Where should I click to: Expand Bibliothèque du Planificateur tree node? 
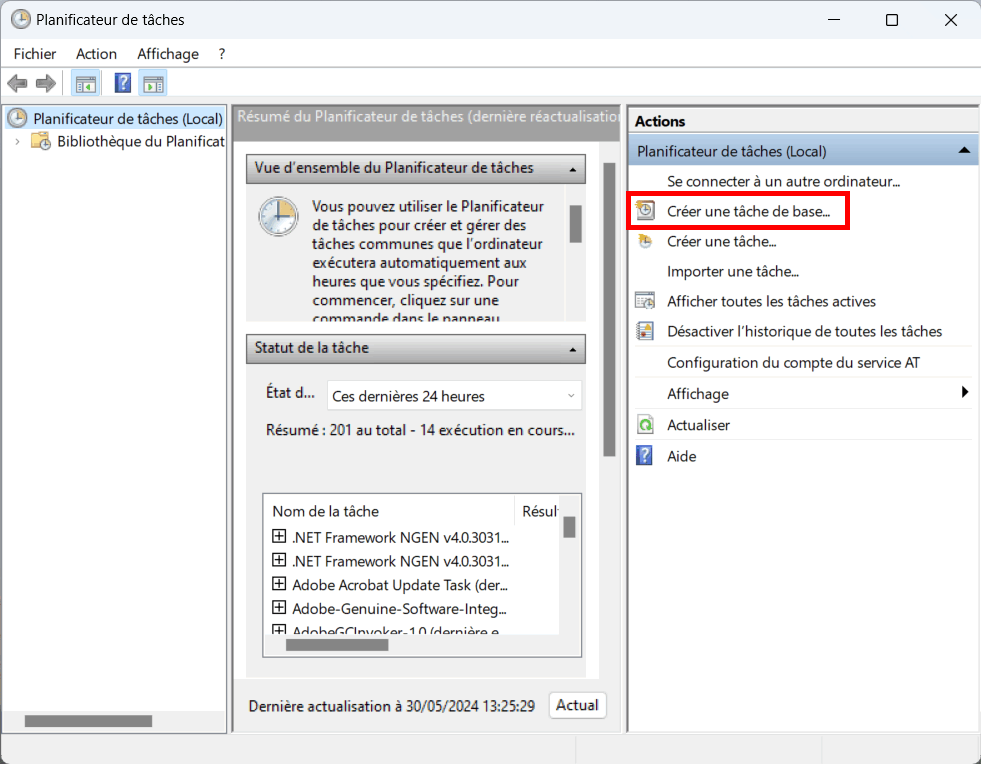(x=17, y=142)
